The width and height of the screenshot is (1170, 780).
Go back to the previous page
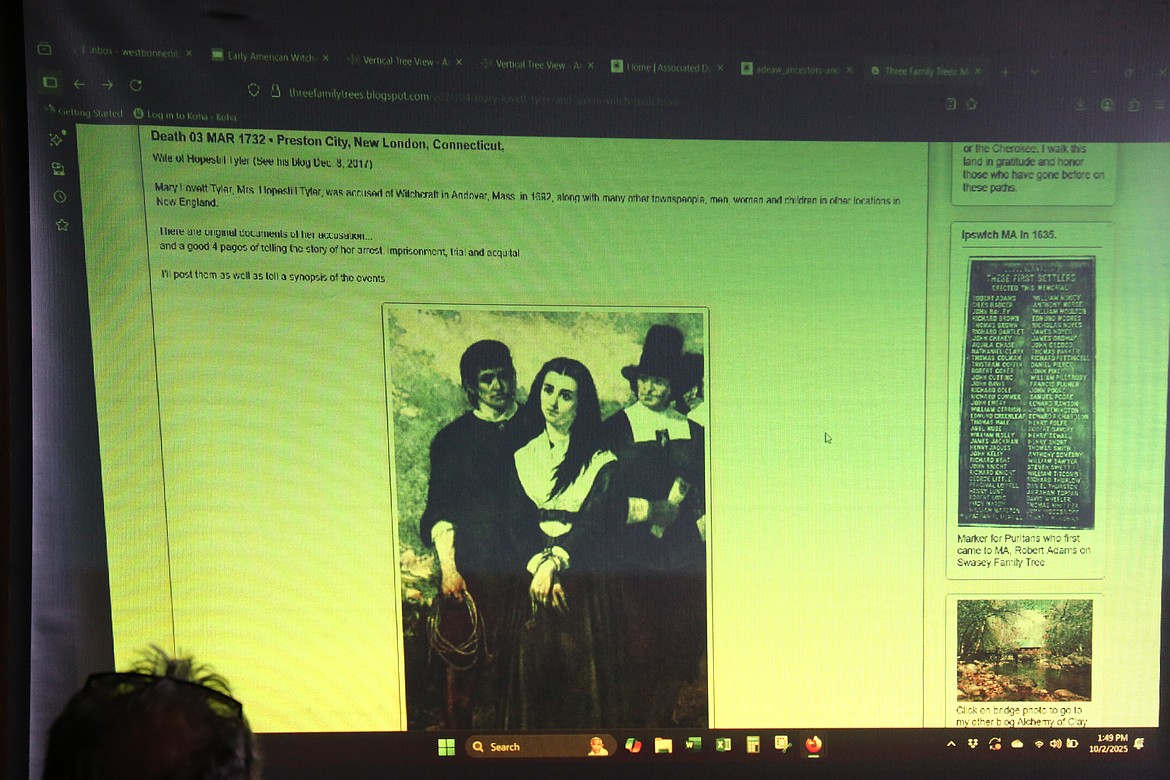pyautogui.click(x=79, y=85)
